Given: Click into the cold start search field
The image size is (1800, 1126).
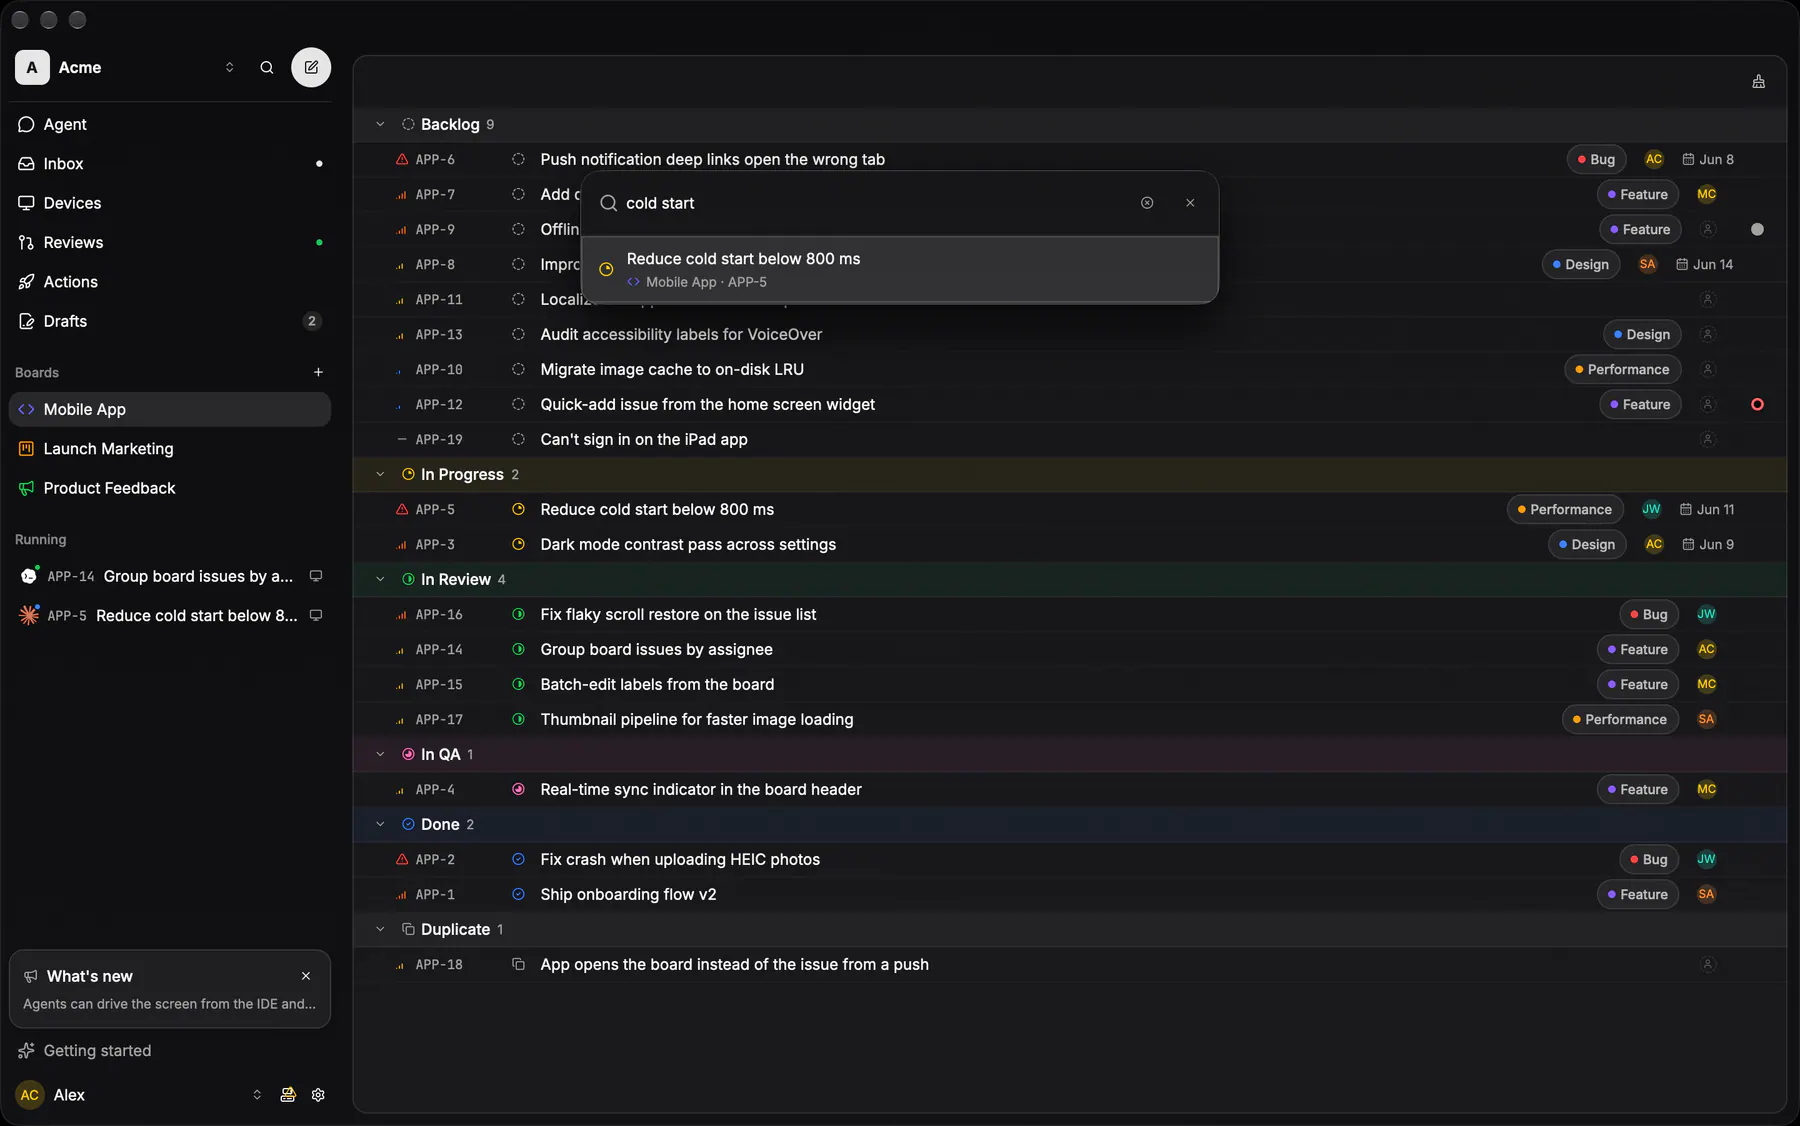Looking at the screenshot, I should (x=875, y=203).
